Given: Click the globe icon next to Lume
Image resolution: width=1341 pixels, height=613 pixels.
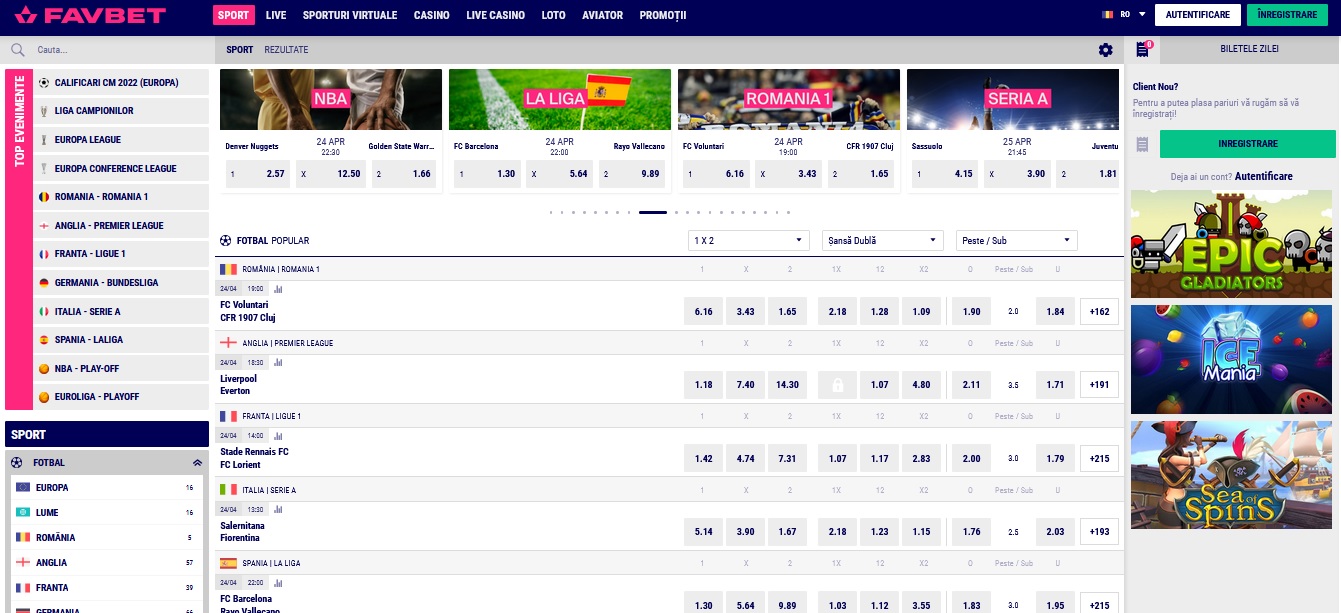Looking at the screenshot, I should point(22,512).
